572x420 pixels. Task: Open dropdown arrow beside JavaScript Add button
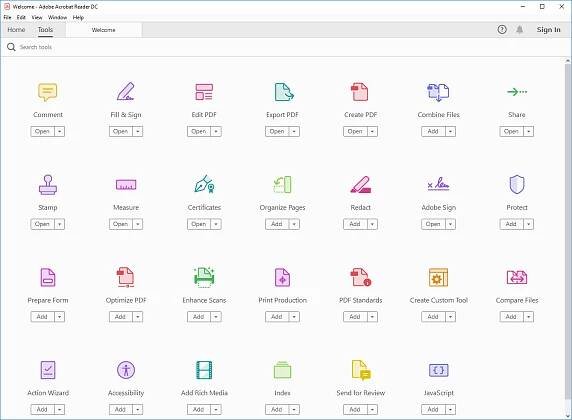tap(451, 409)
